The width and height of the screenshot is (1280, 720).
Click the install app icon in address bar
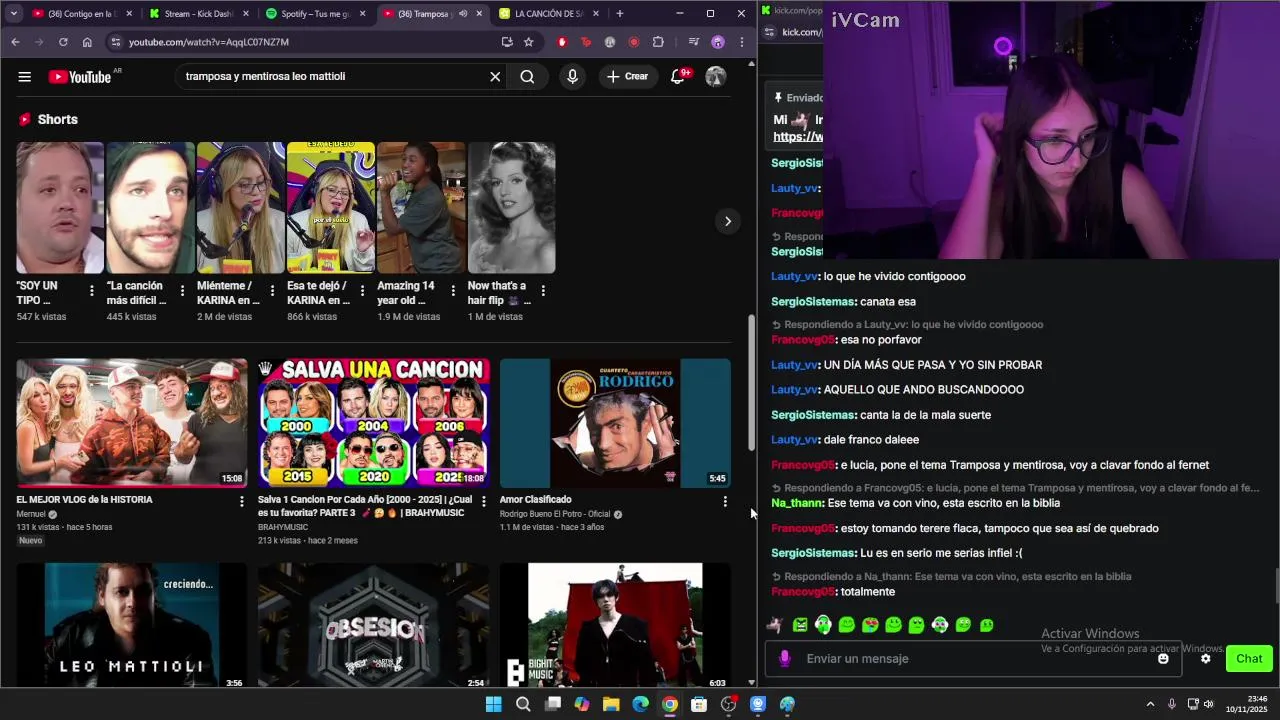pyautogui.click(x=507, y=42)
